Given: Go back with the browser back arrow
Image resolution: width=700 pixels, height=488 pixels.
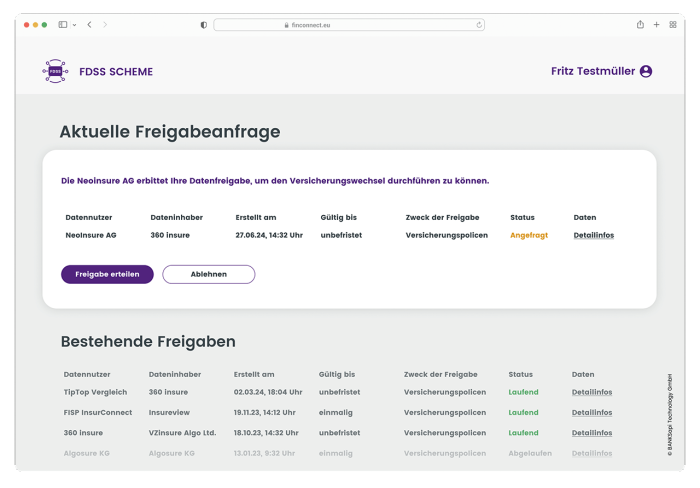Looking at the screenshot, I should coord(90,25).
